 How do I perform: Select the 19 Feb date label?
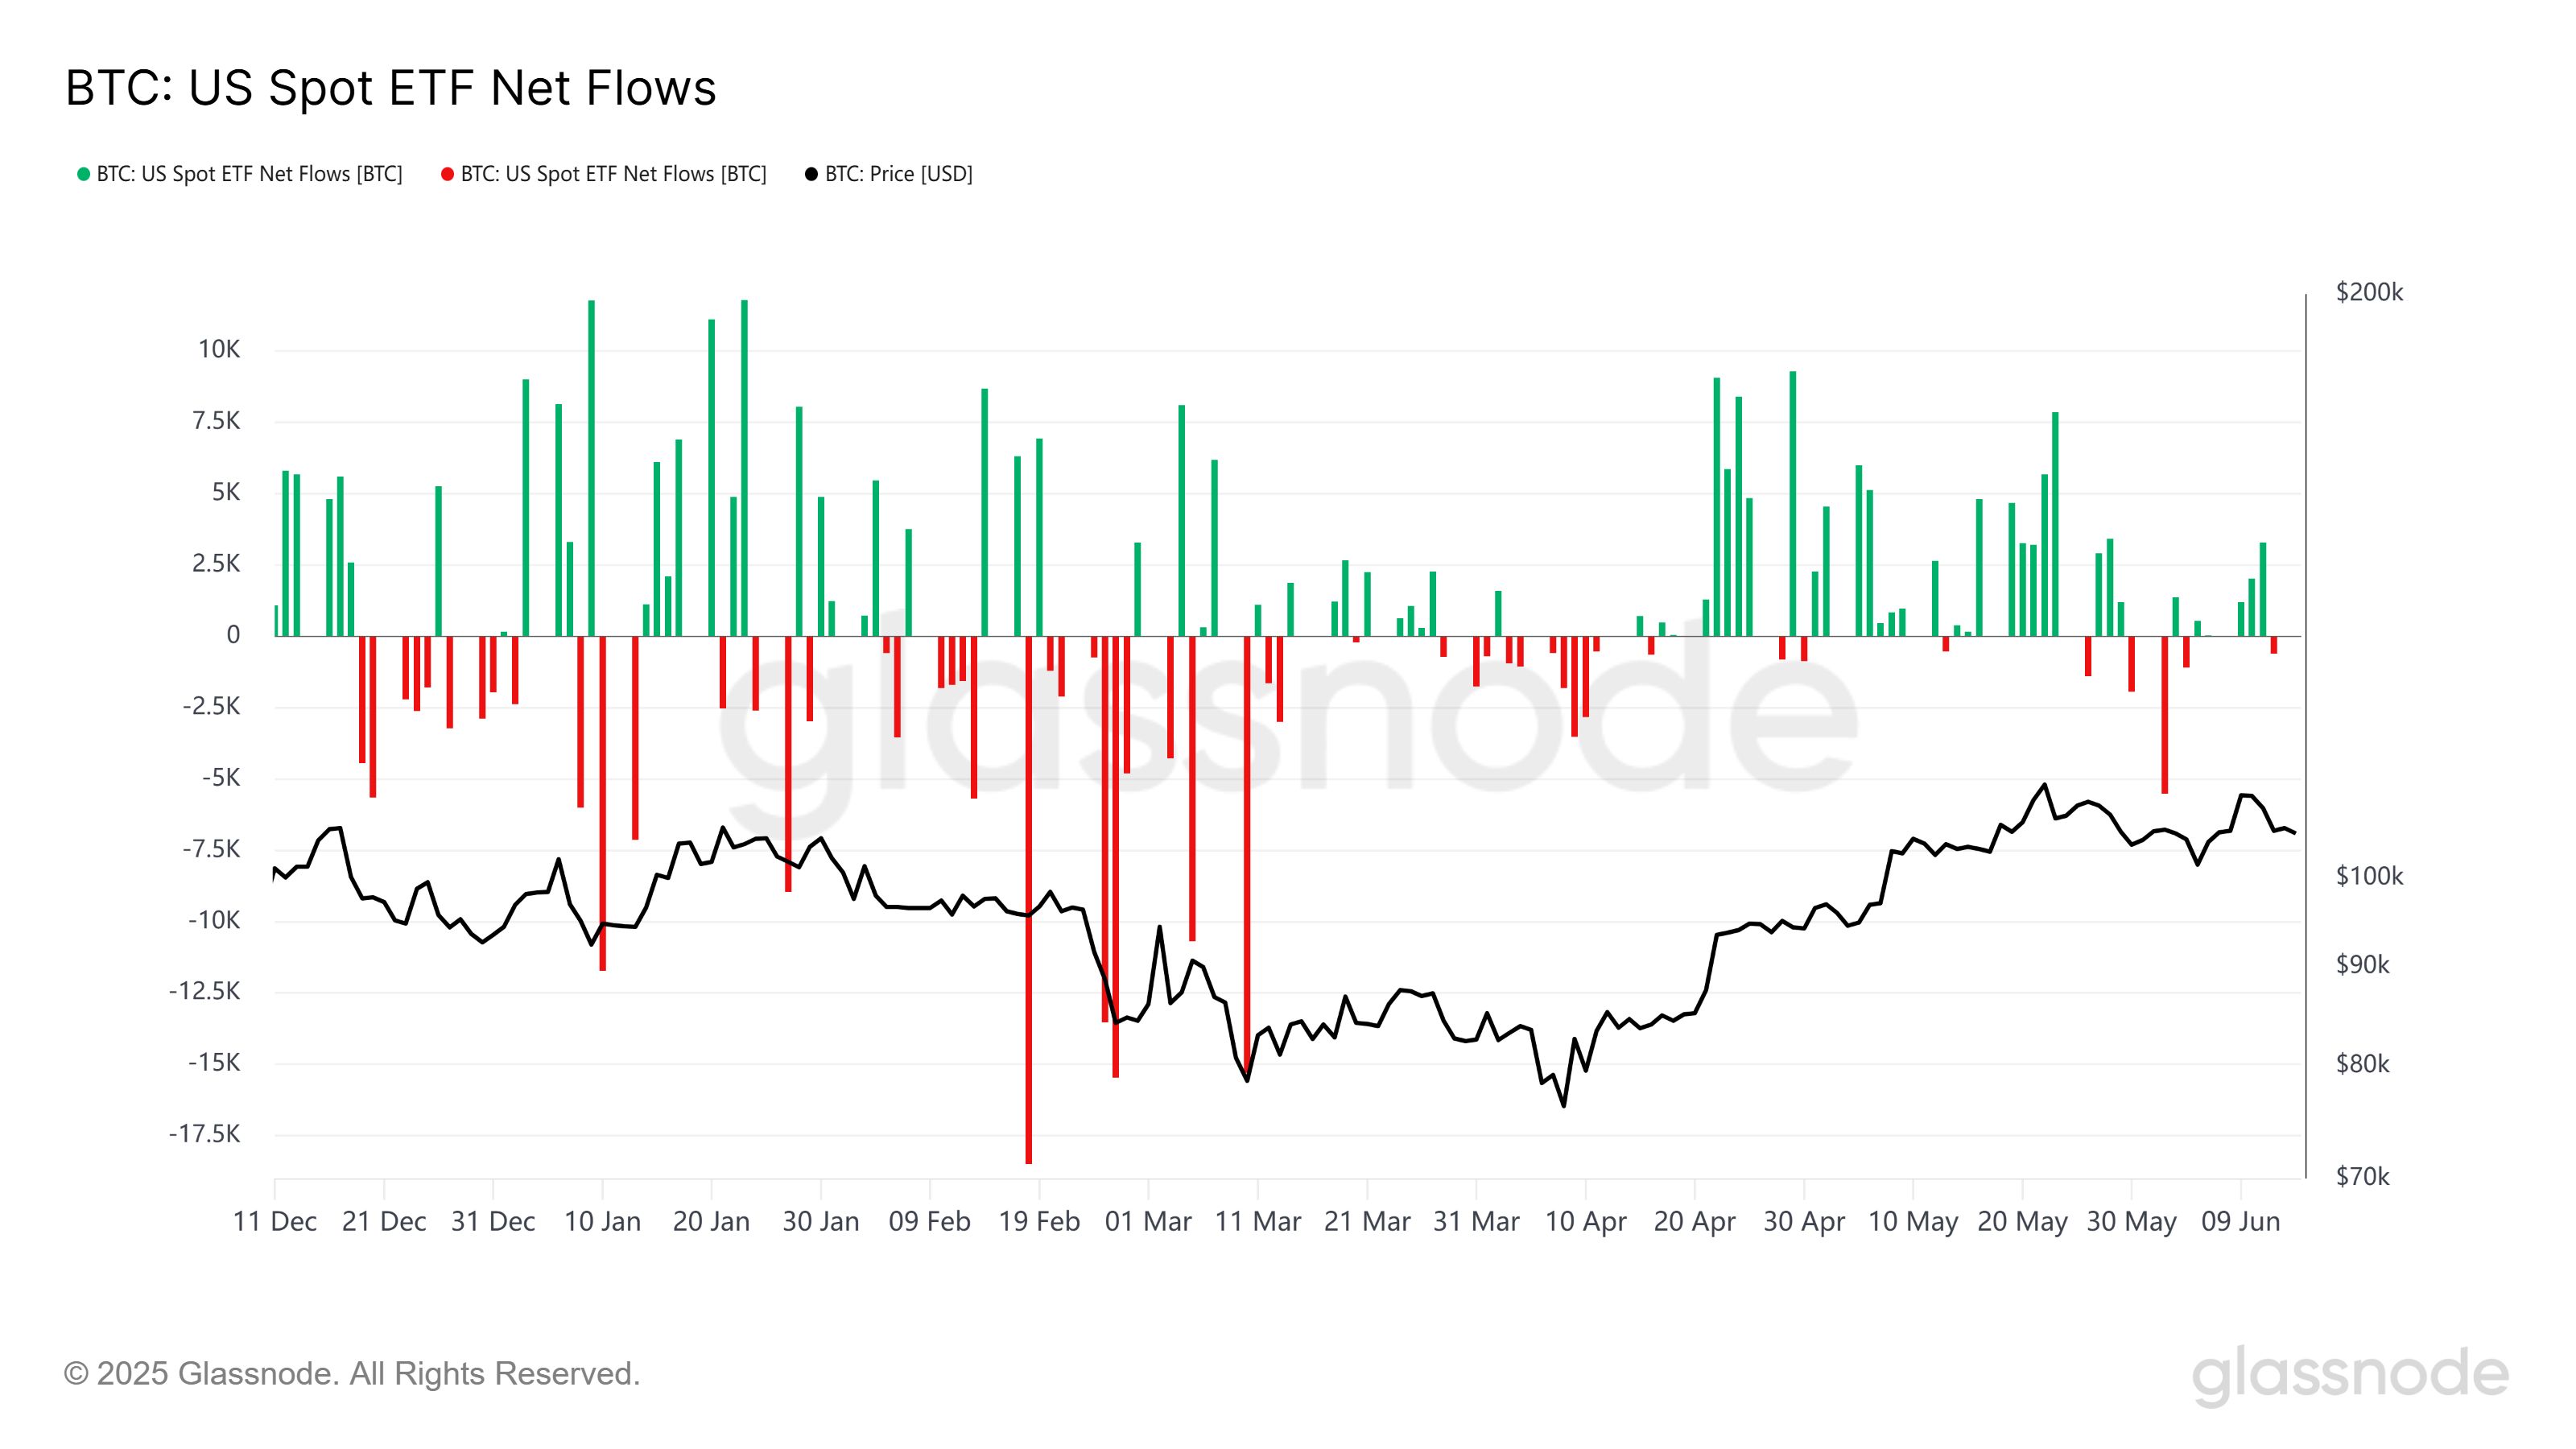tap(1039, 1221)
